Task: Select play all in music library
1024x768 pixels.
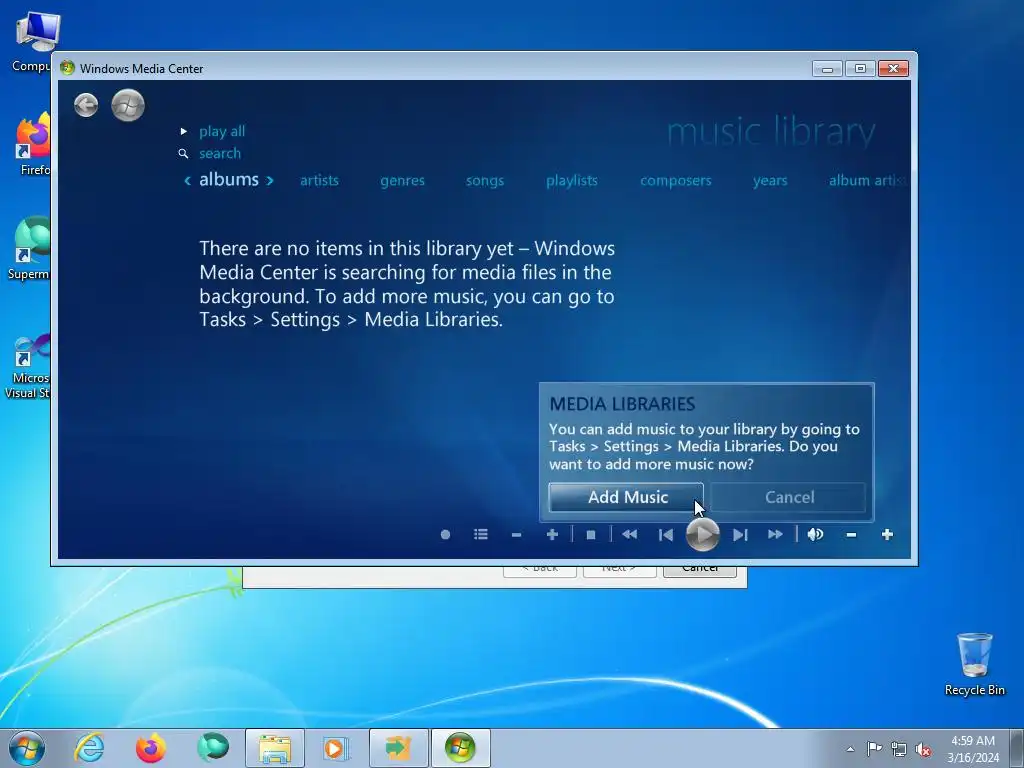Action: pos(222,131)
